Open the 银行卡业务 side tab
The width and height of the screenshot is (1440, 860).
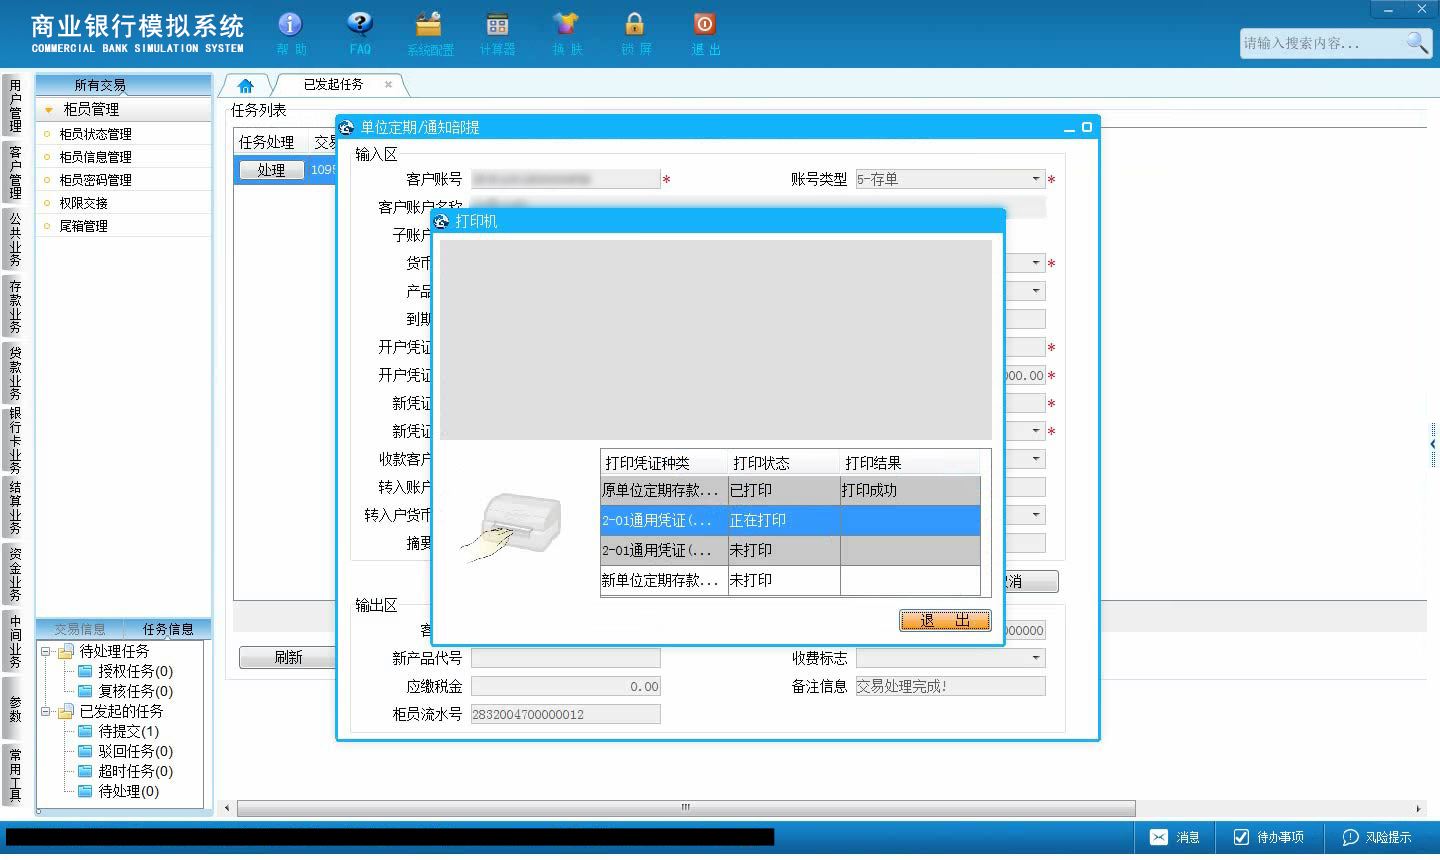click(15, 440)
